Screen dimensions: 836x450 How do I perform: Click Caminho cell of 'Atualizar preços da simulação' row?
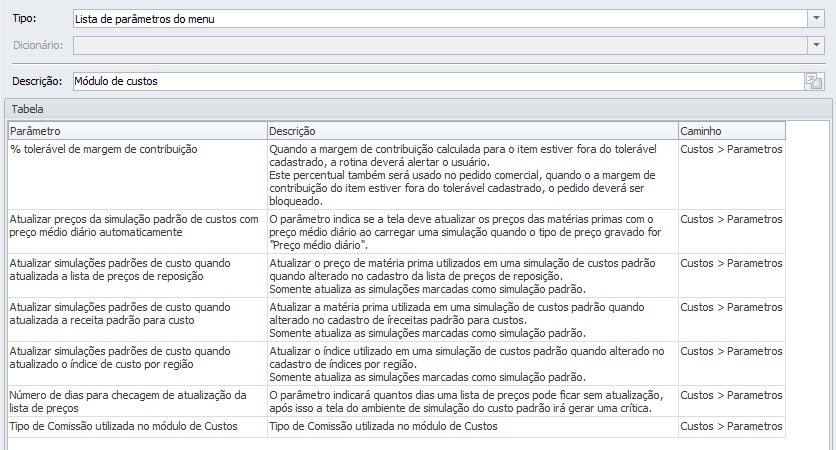[x=732, y=231]
